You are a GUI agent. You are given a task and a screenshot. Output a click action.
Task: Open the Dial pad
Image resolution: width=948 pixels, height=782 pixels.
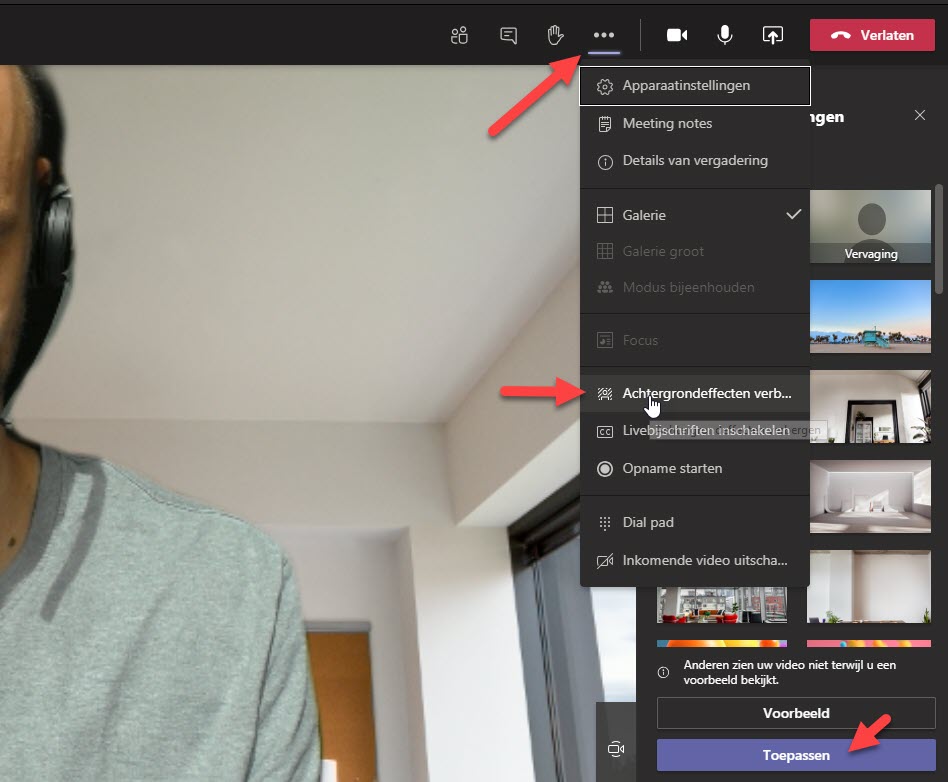695,523
